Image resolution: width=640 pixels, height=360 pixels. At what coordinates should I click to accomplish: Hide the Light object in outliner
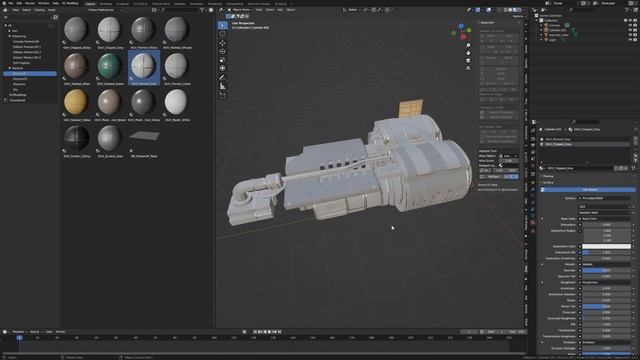tap(630, 40)
